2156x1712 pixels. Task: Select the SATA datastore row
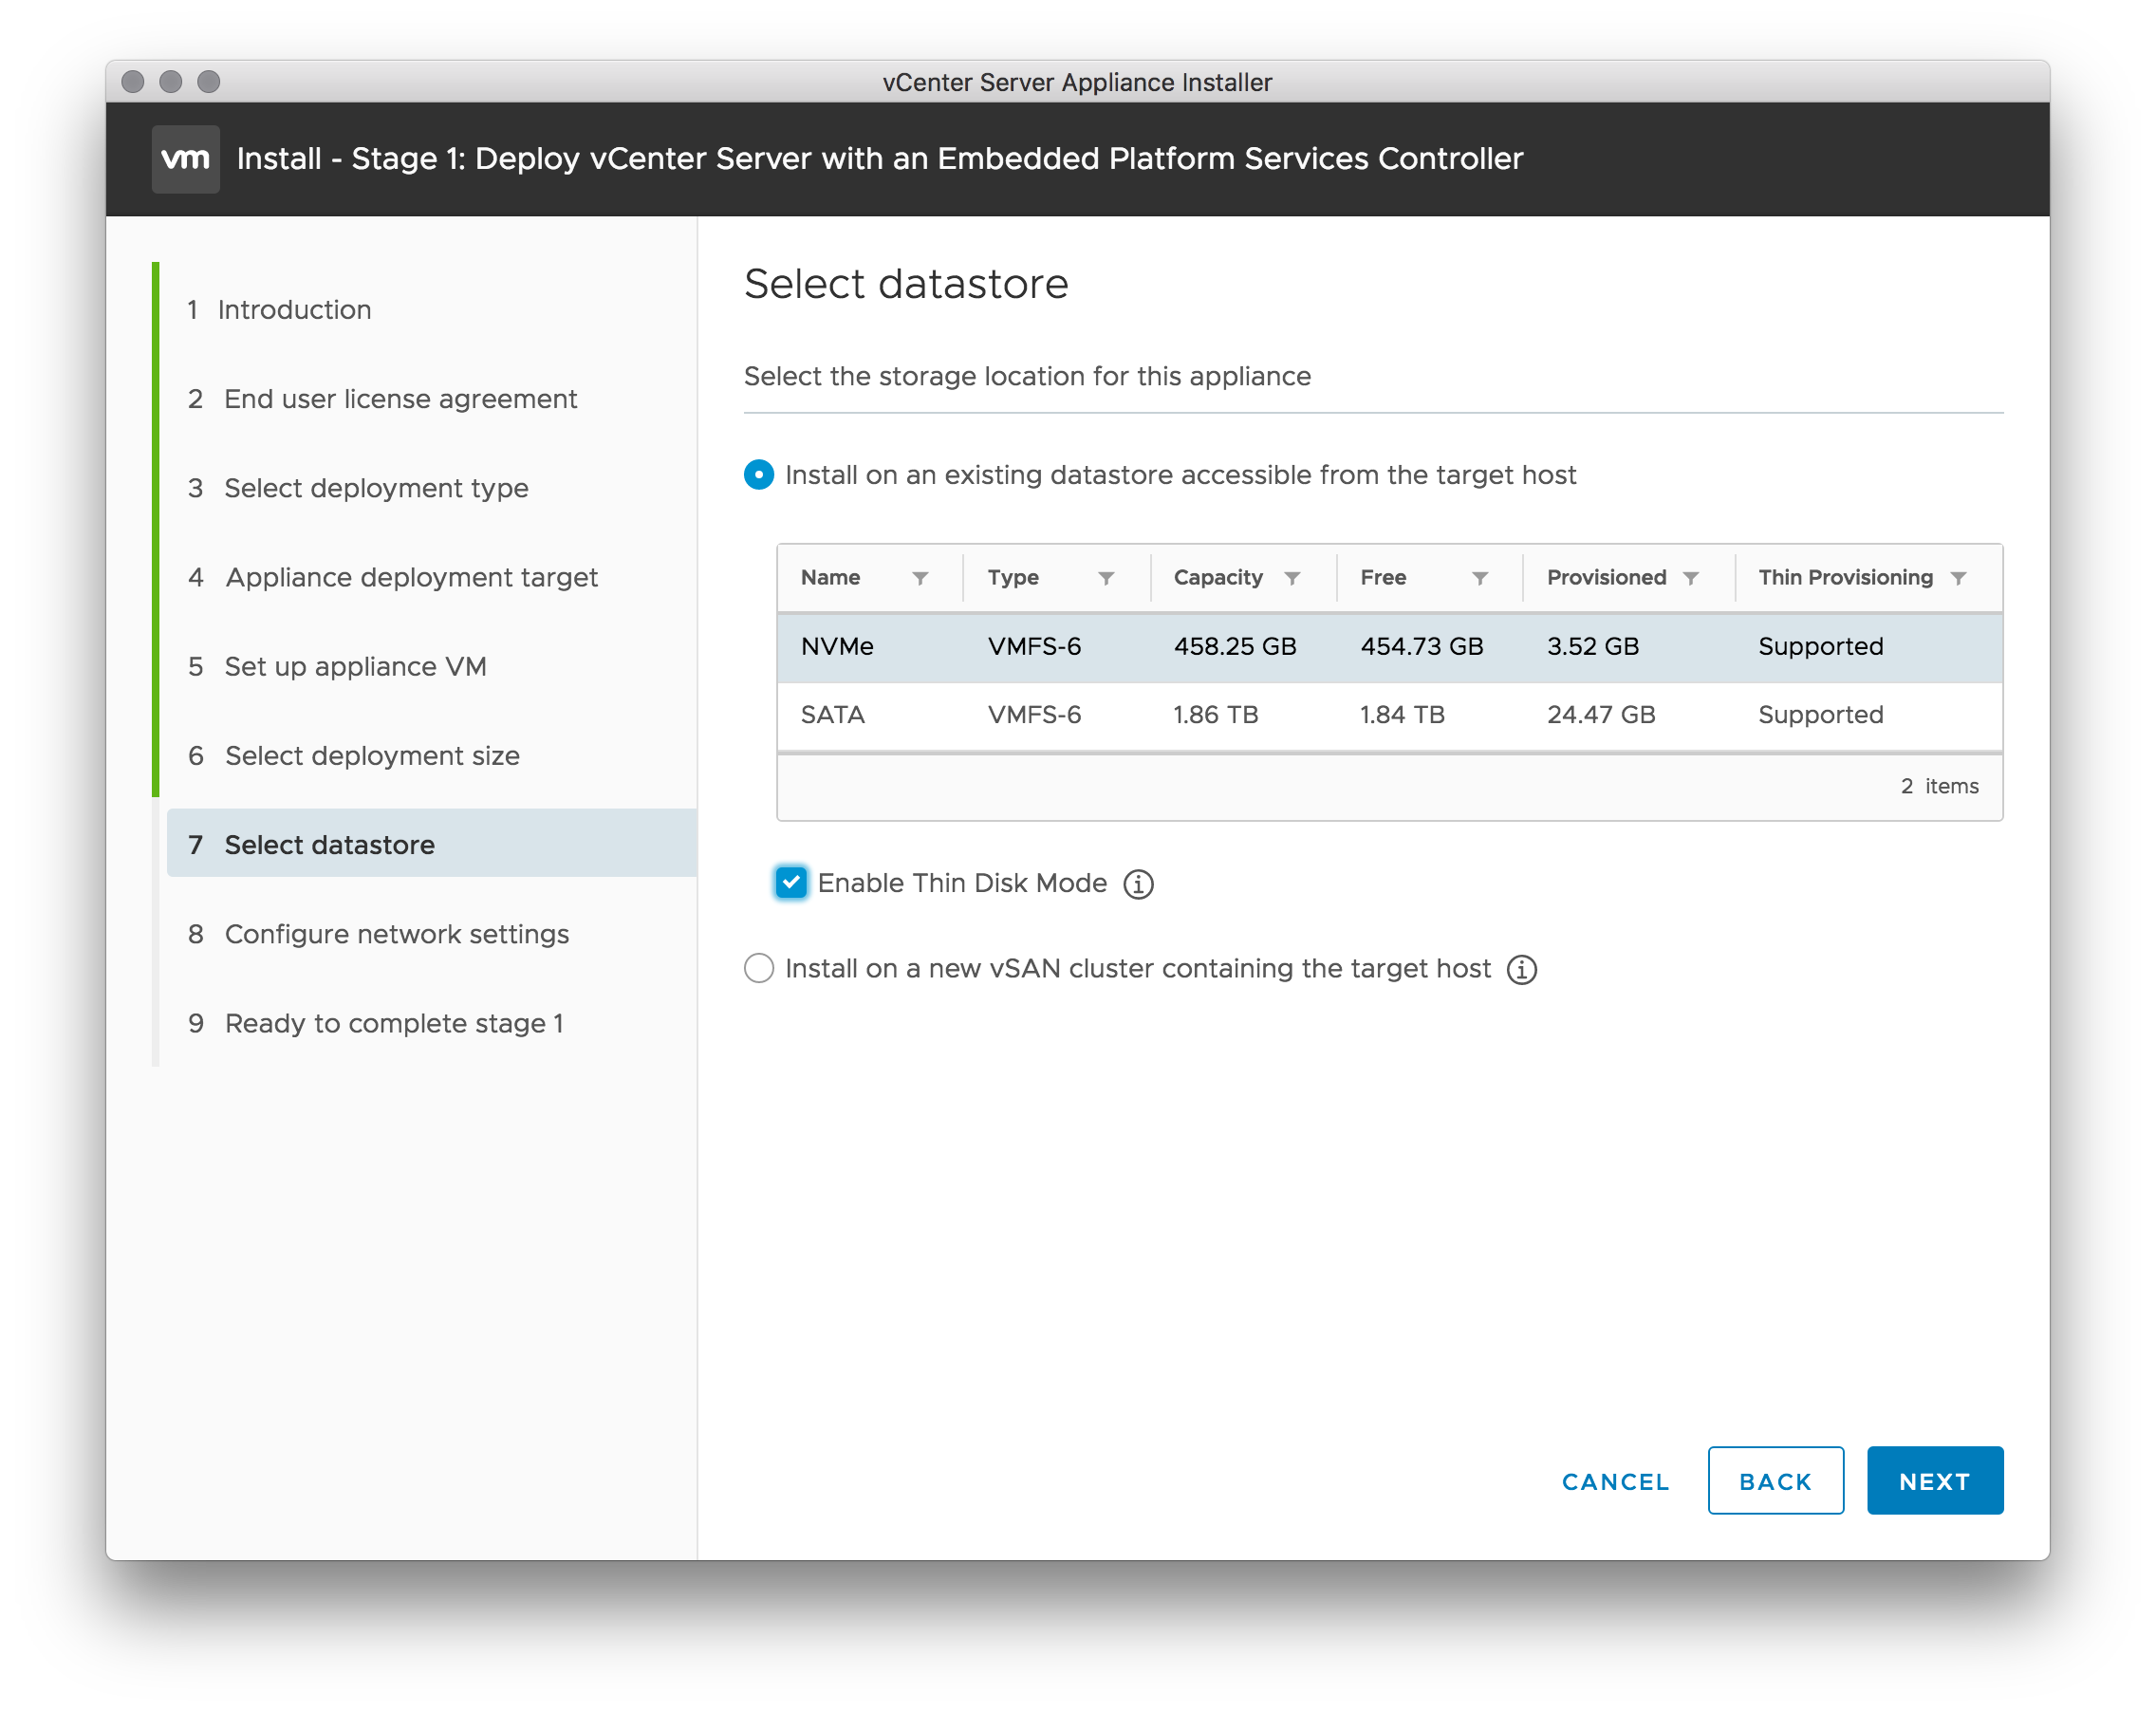pyautogui.click(x=1389, y=715)
